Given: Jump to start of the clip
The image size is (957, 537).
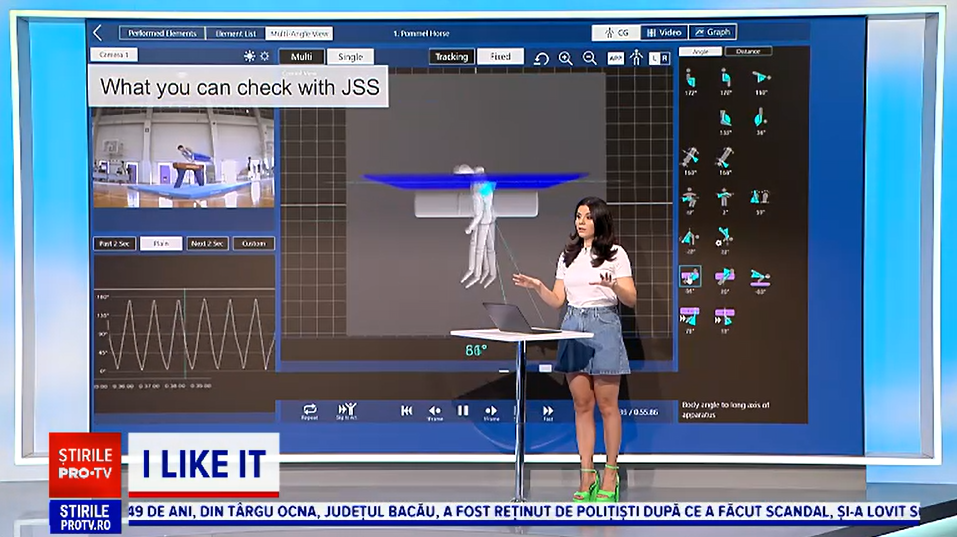Looking at the screenshot, I should click(x=406, y=411).
